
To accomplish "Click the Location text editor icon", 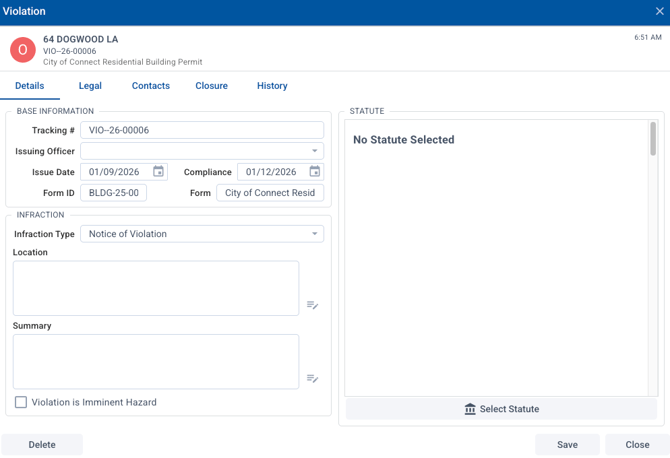I will pos(312,305).
